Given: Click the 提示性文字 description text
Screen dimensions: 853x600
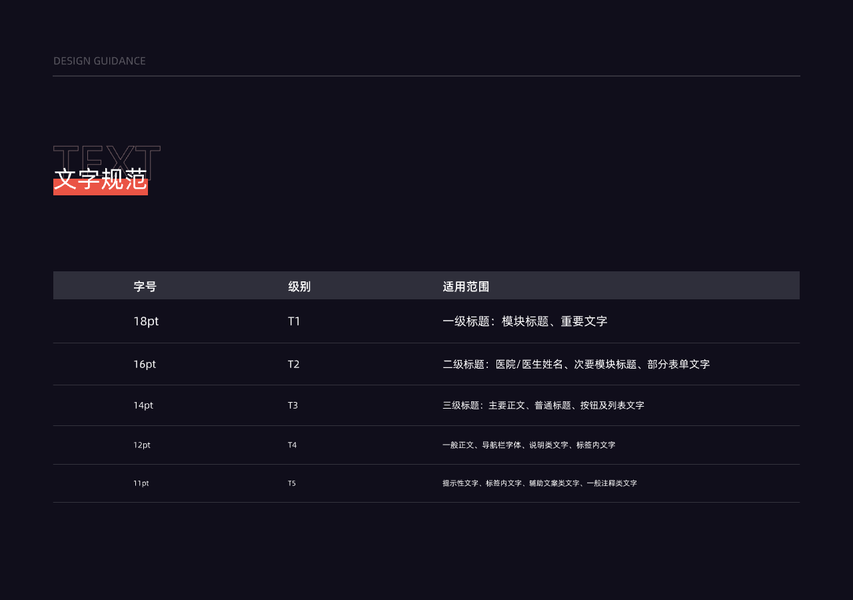Looking at the screenshot, I should pyautogui.click(x=539, y=483).
